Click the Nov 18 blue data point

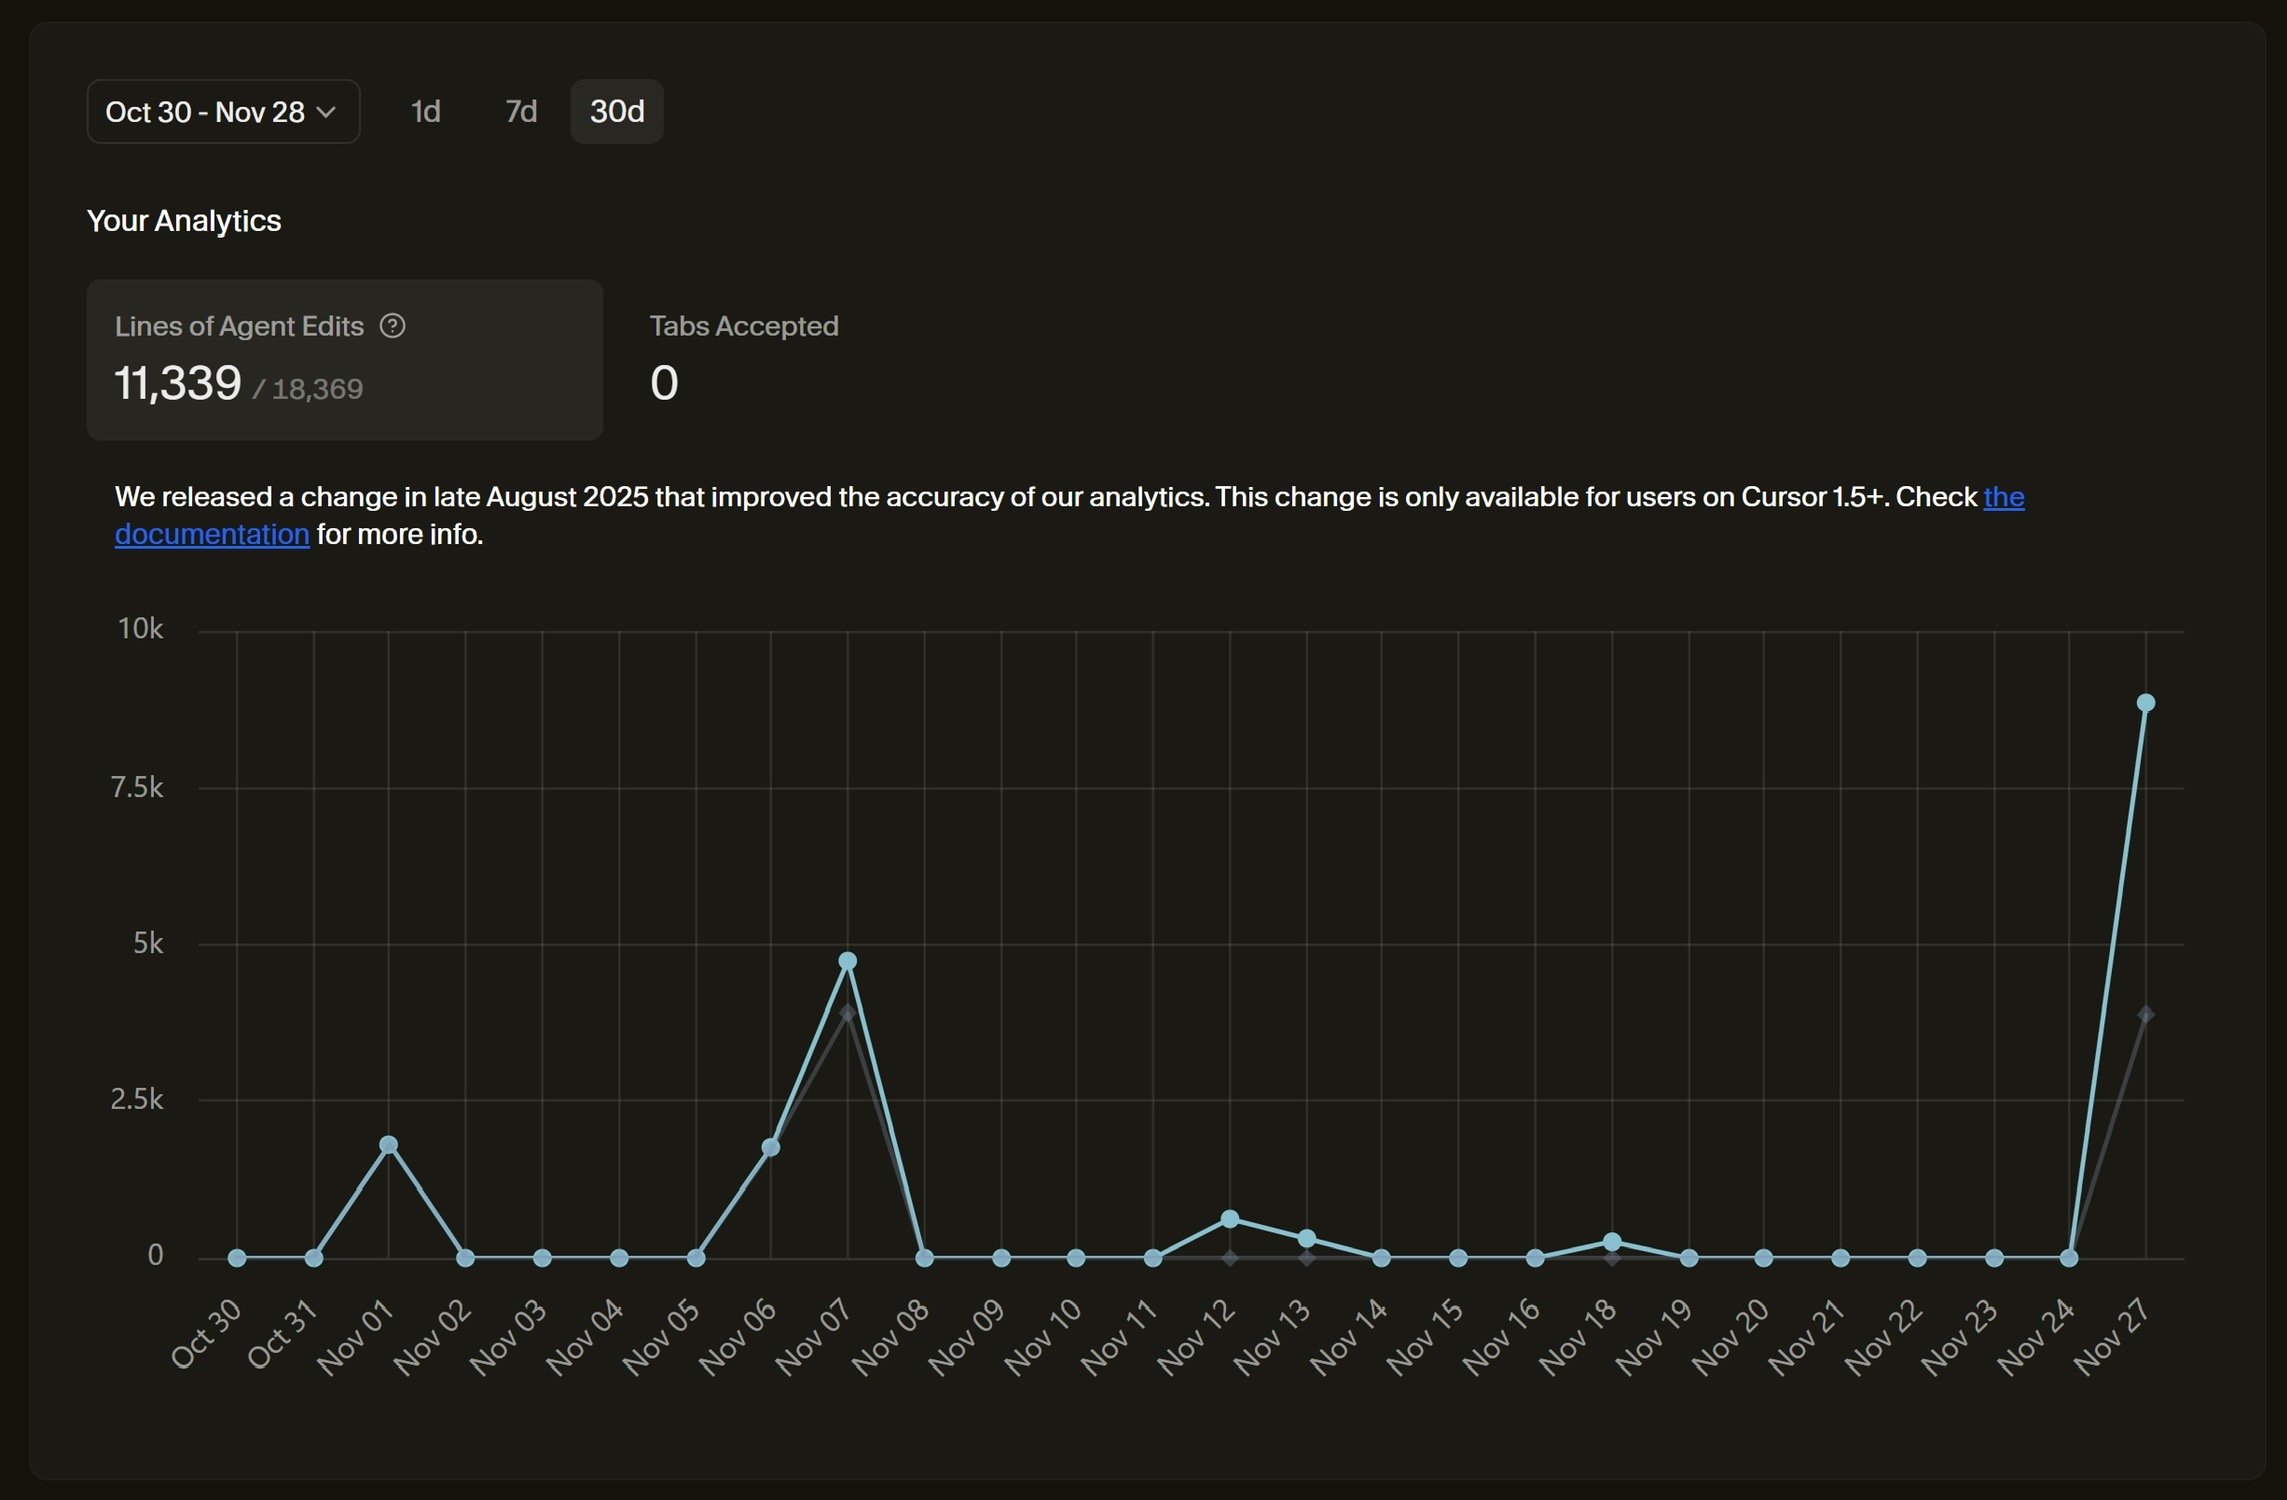click(x=1612, y=1242)
